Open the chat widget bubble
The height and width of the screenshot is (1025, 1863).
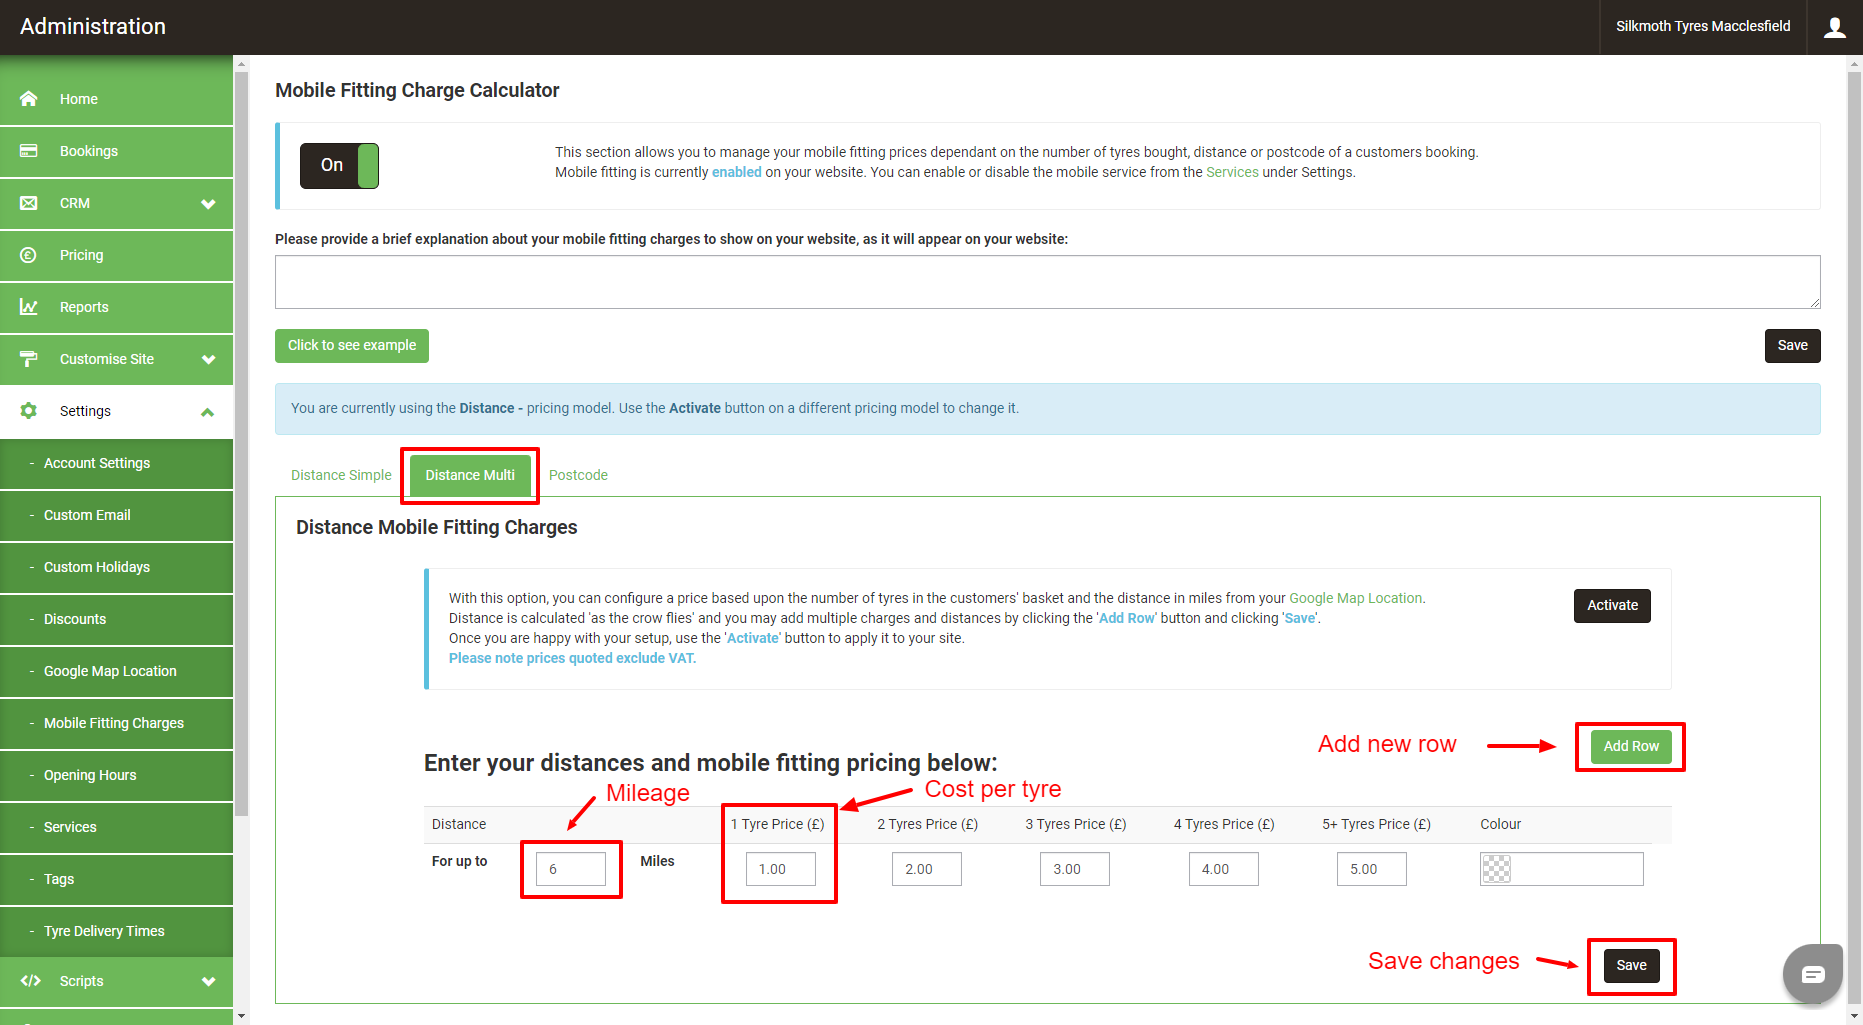[x=1812, y=973]
